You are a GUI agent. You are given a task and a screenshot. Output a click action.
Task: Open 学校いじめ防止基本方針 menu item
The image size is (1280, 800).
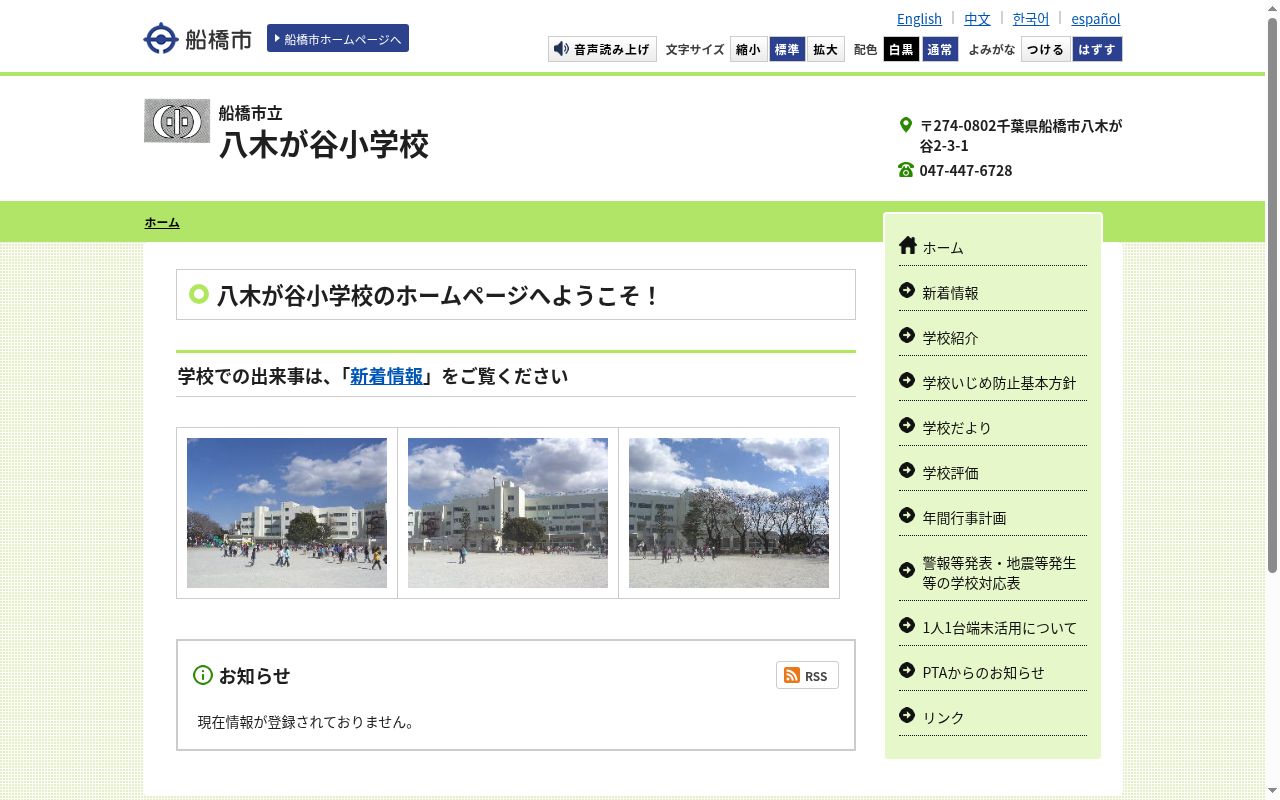(999, 383)
